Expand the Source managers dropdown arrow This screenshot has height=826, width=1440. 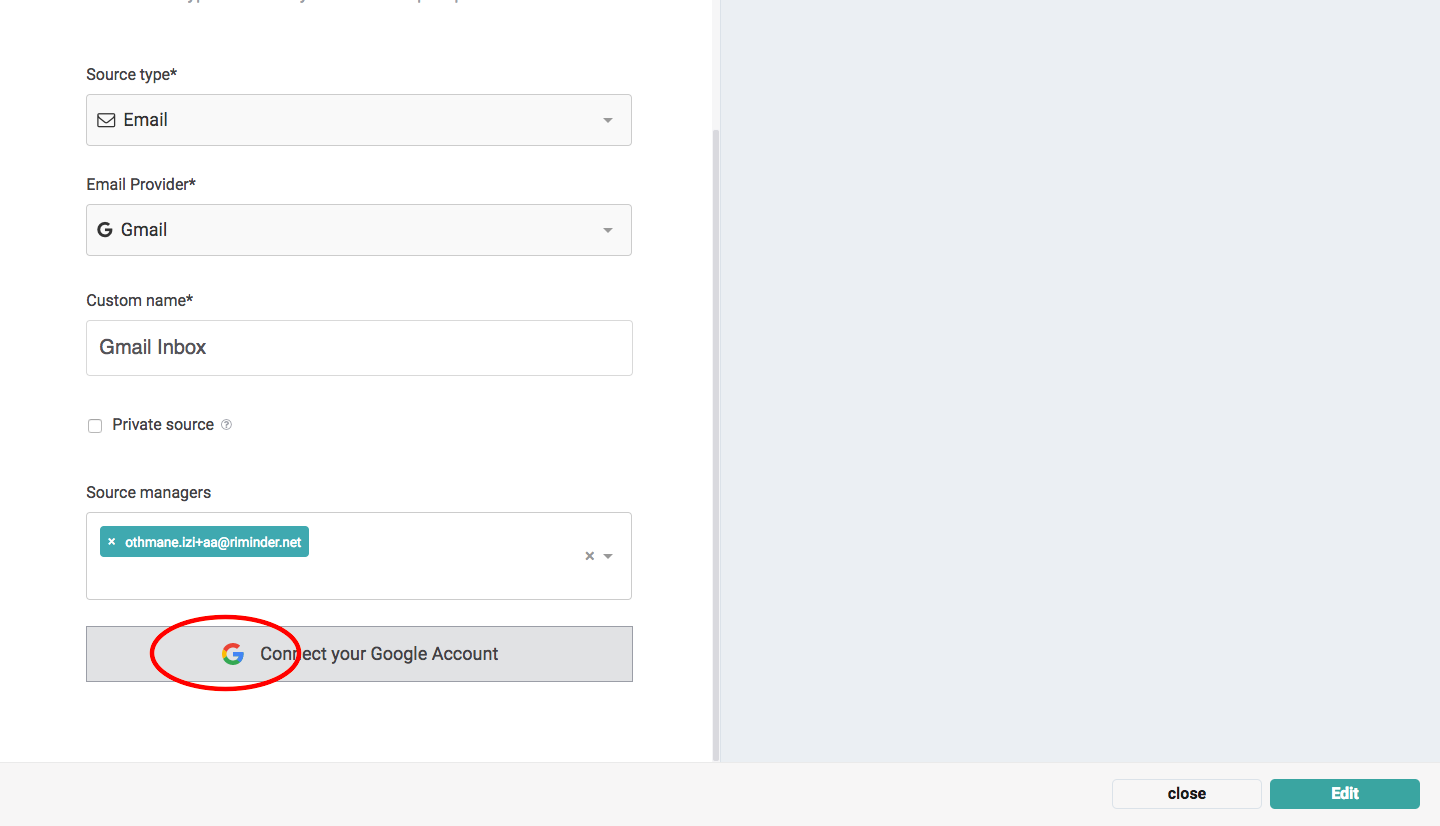pyautogui.click(x=608, y=556)
